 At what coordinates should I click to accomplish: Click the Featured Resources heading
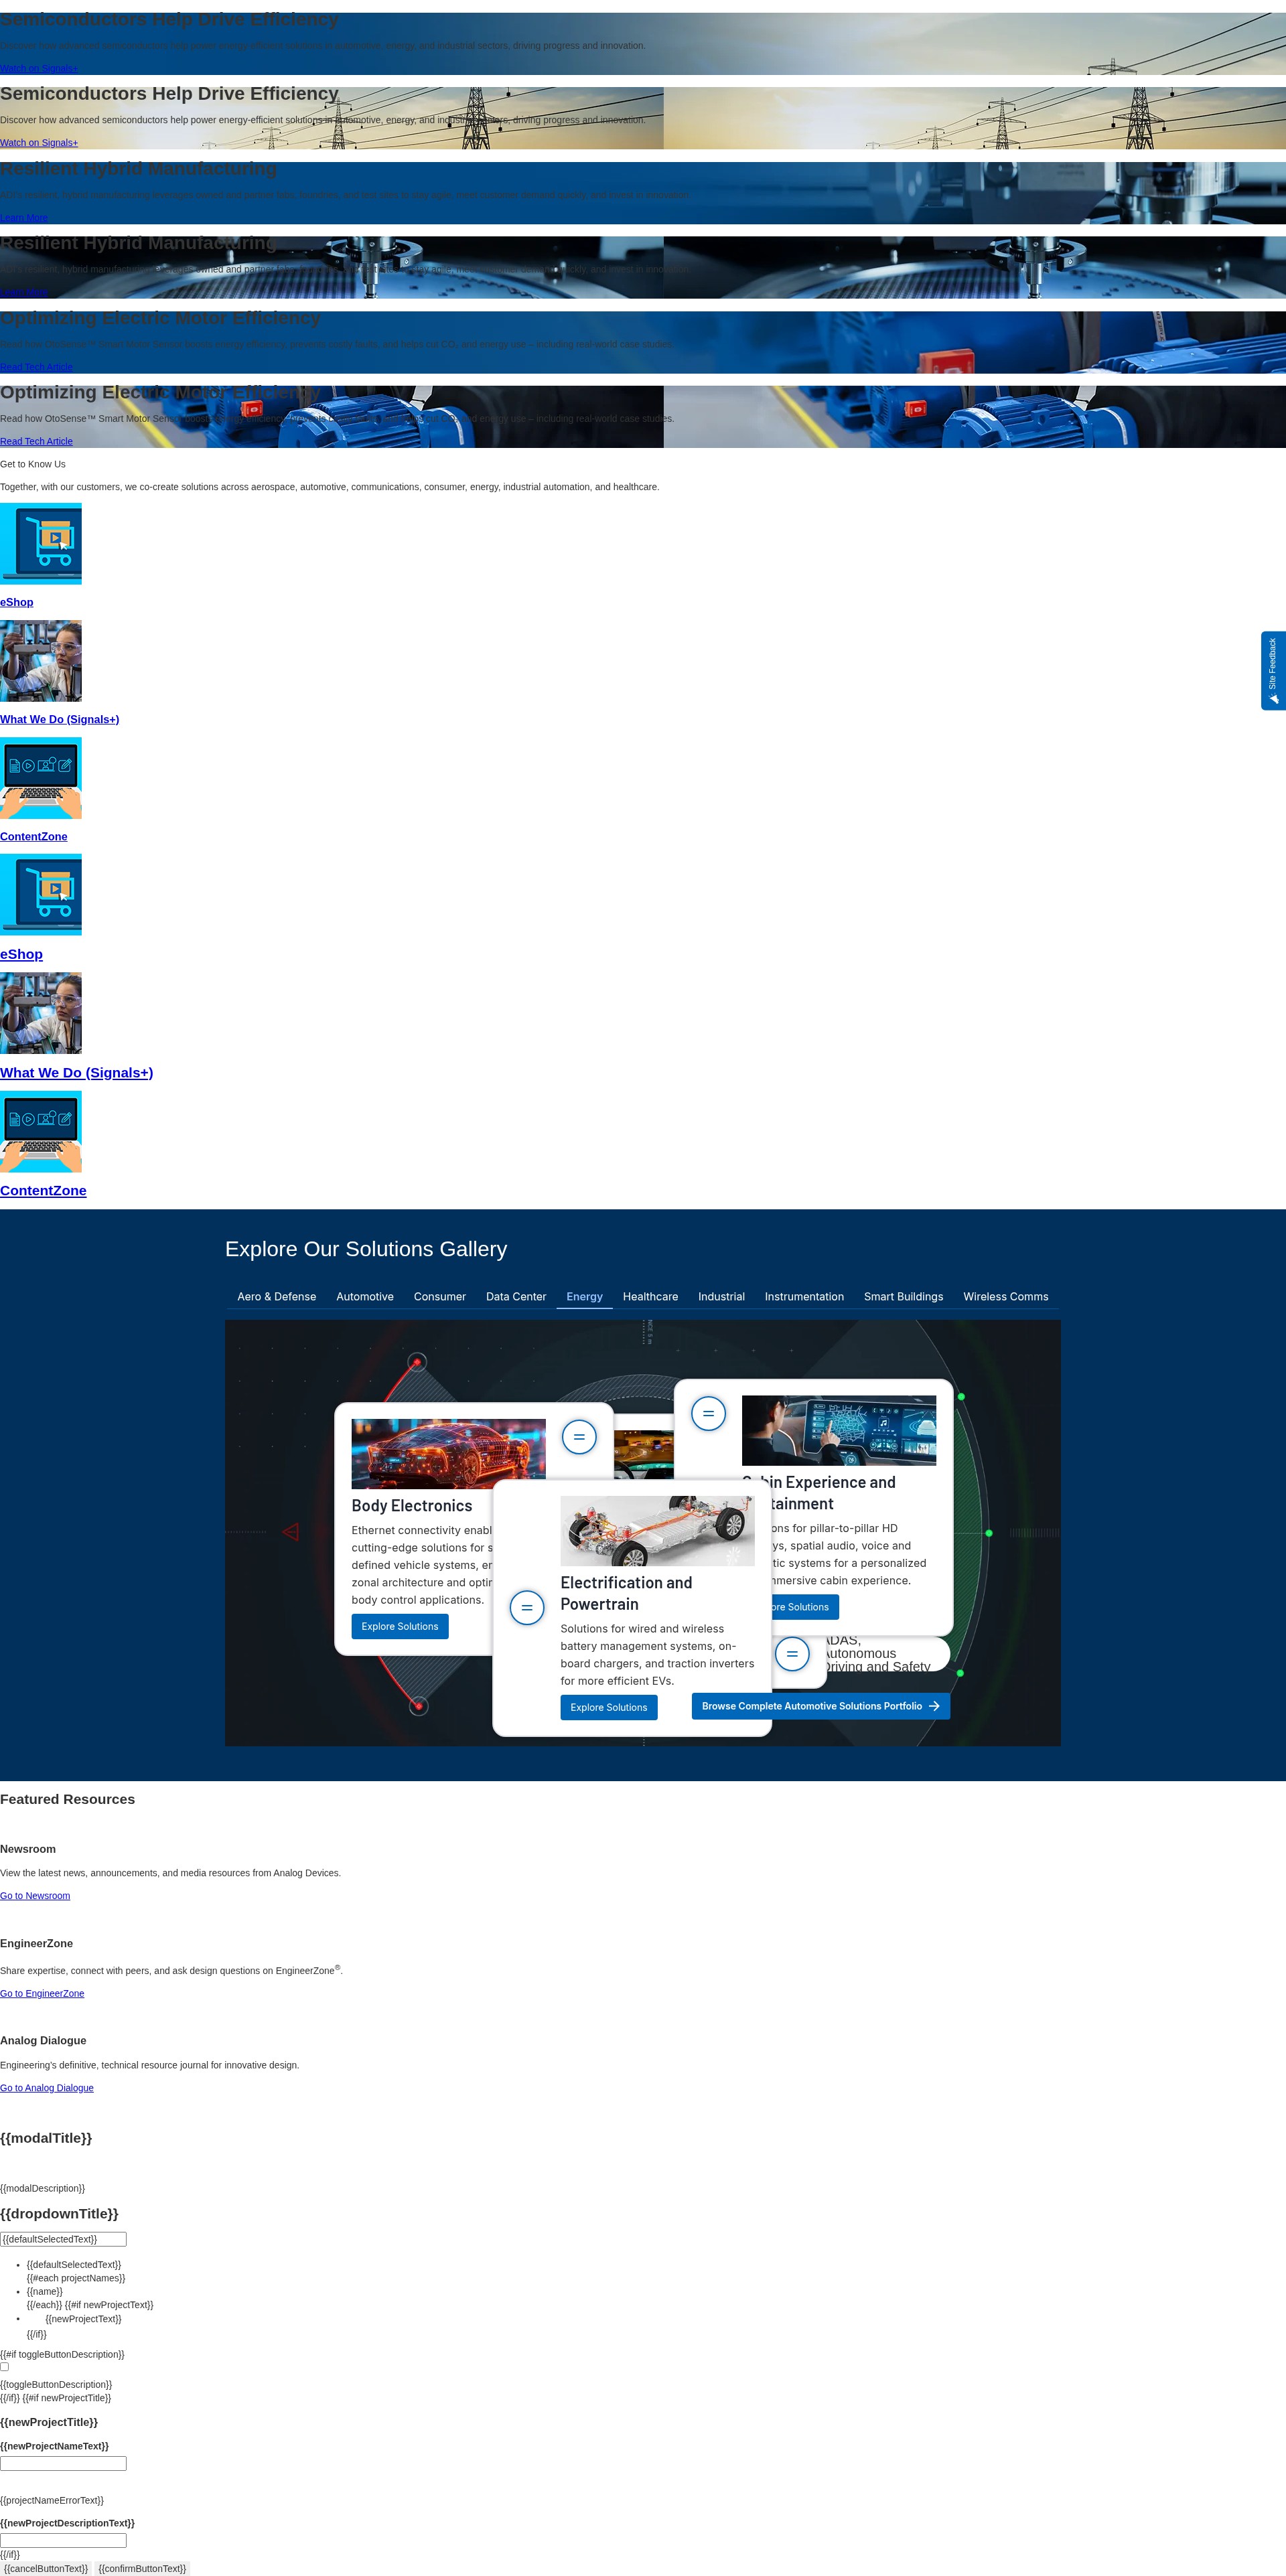point(67,1799)
